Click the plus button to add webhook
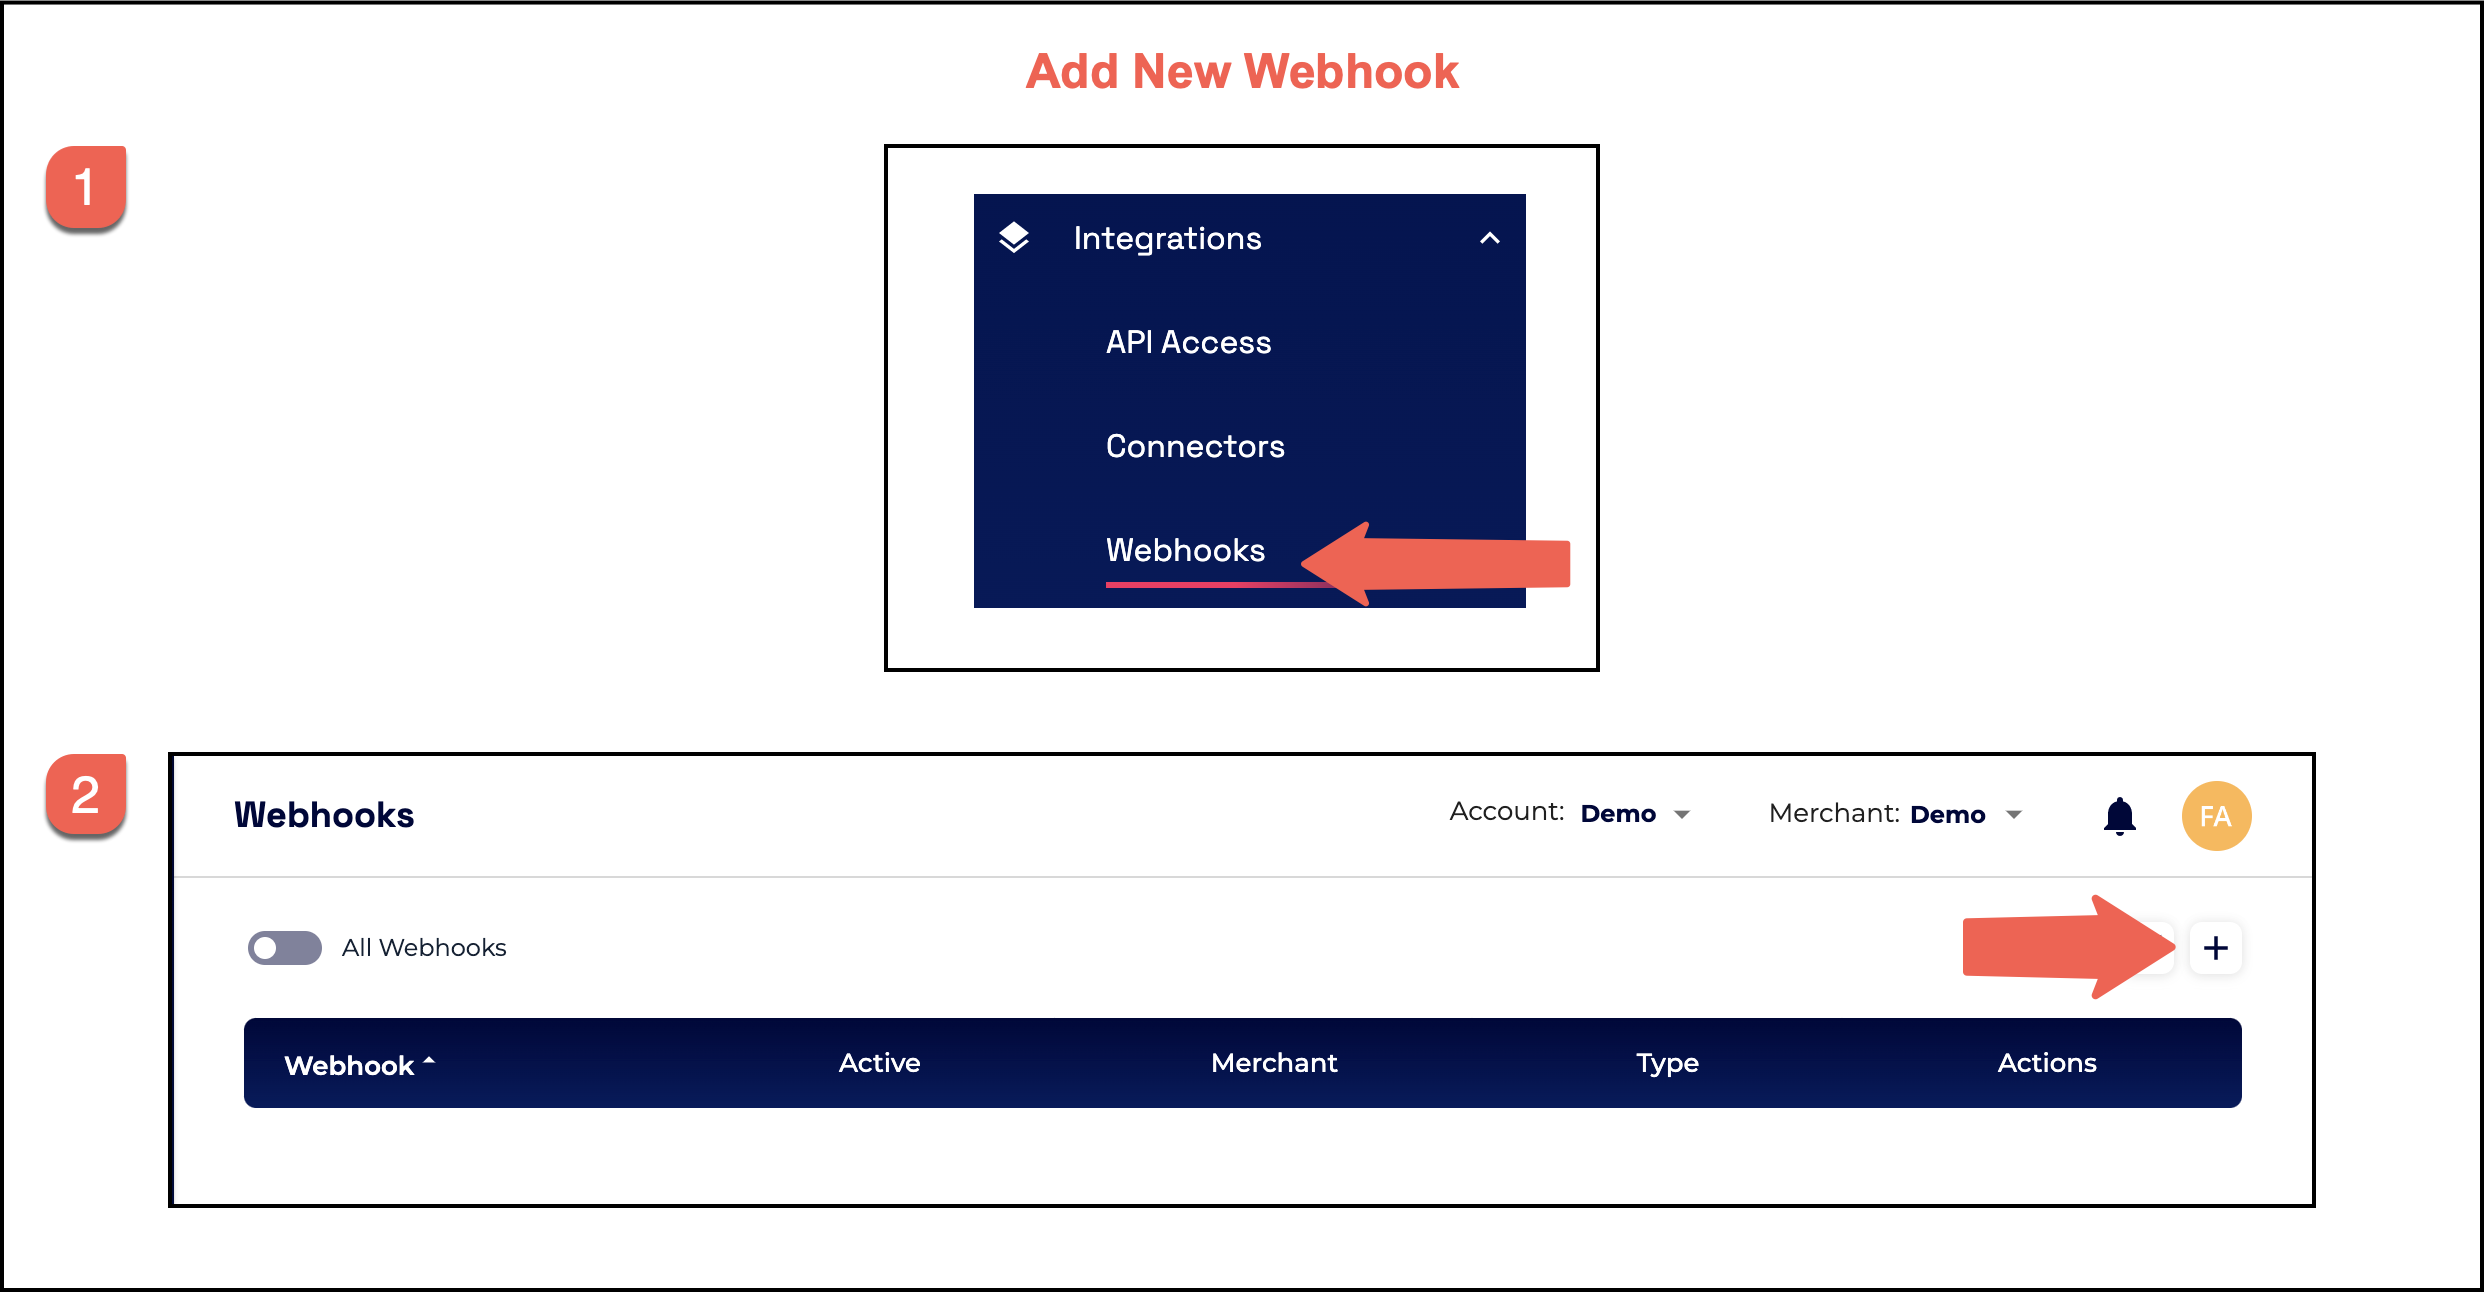Screen dimensions: 2484x1292 [x=2216, y=948]
